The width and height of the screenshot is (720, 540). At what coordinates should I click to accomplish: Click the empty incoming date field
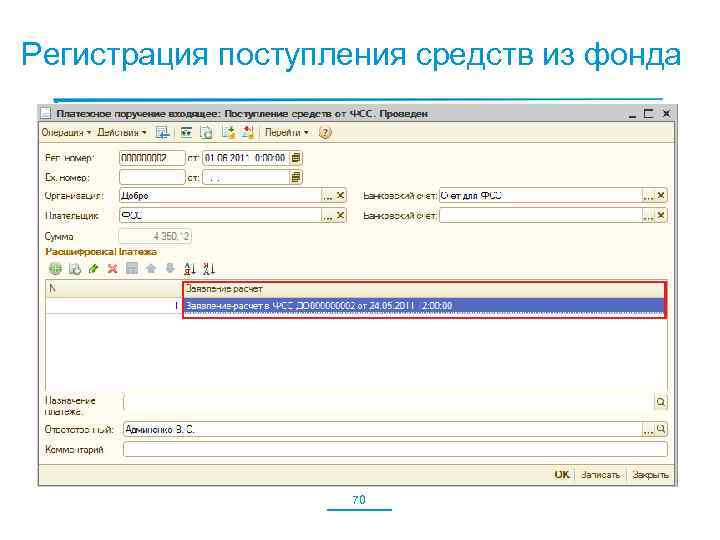246,177
